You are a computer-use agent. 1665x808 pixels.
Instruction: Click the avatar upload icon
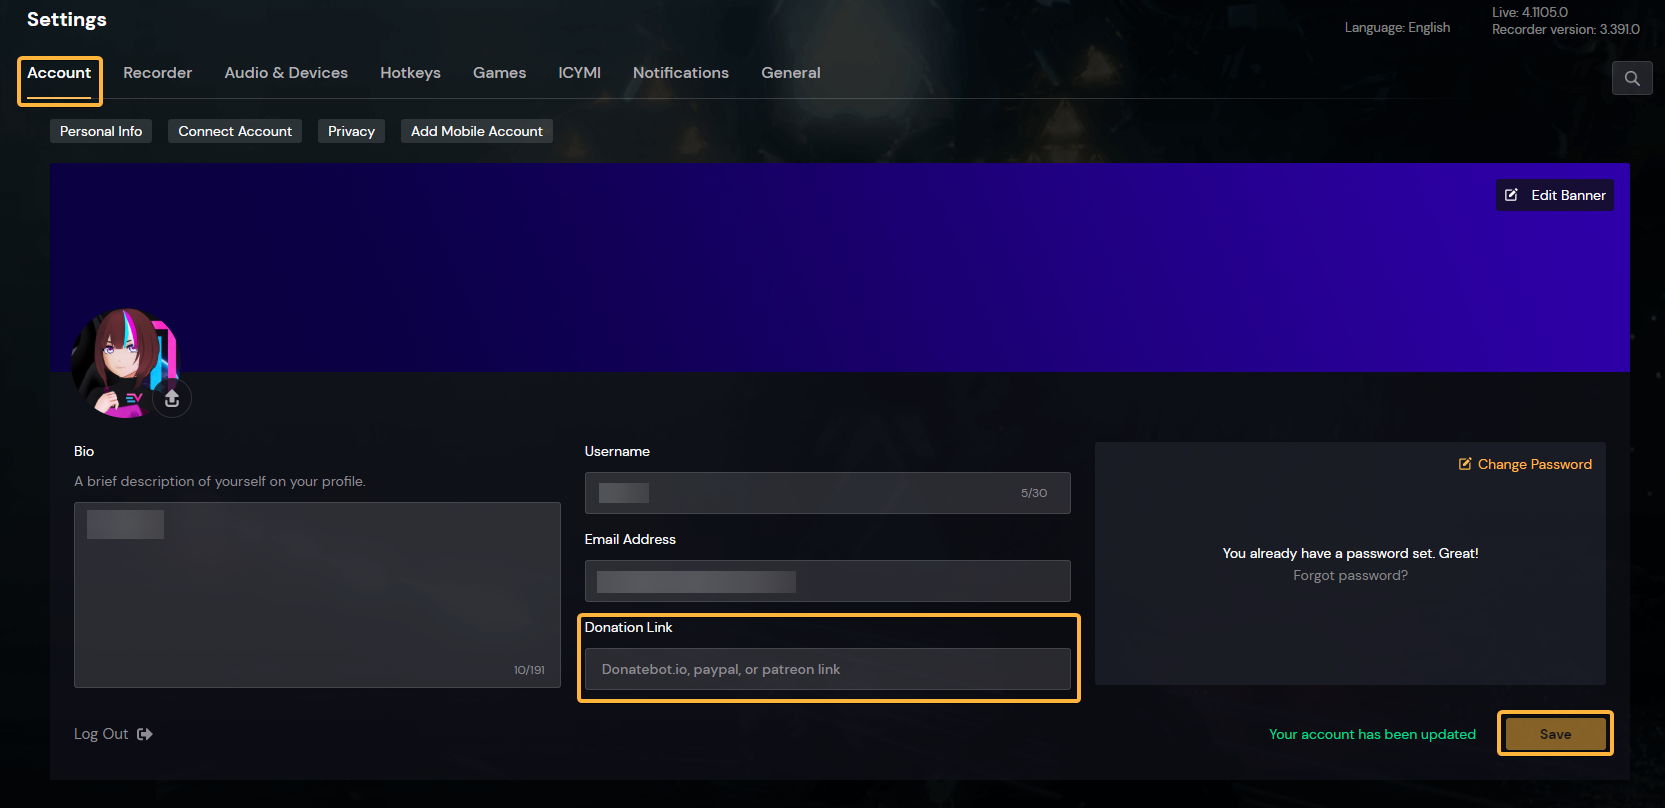click(x=172, y=398)
